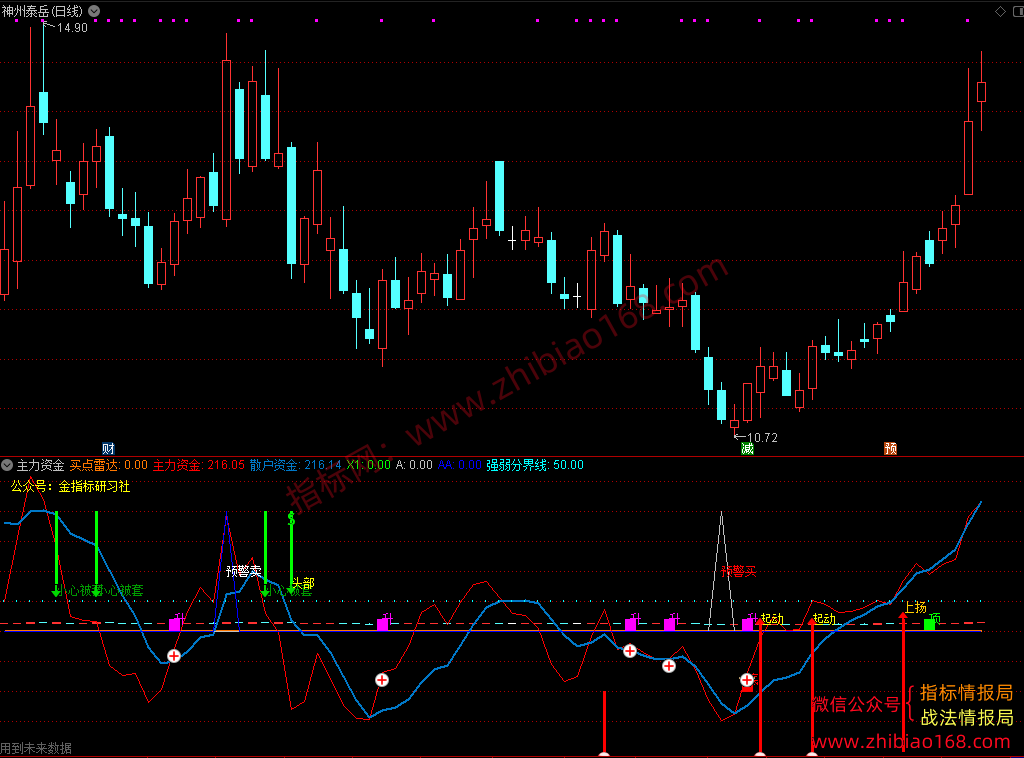Screen dimensions: 1024x758
Task: Click the diamond icon at top-right corner
Action: (x=1000, y=11)
